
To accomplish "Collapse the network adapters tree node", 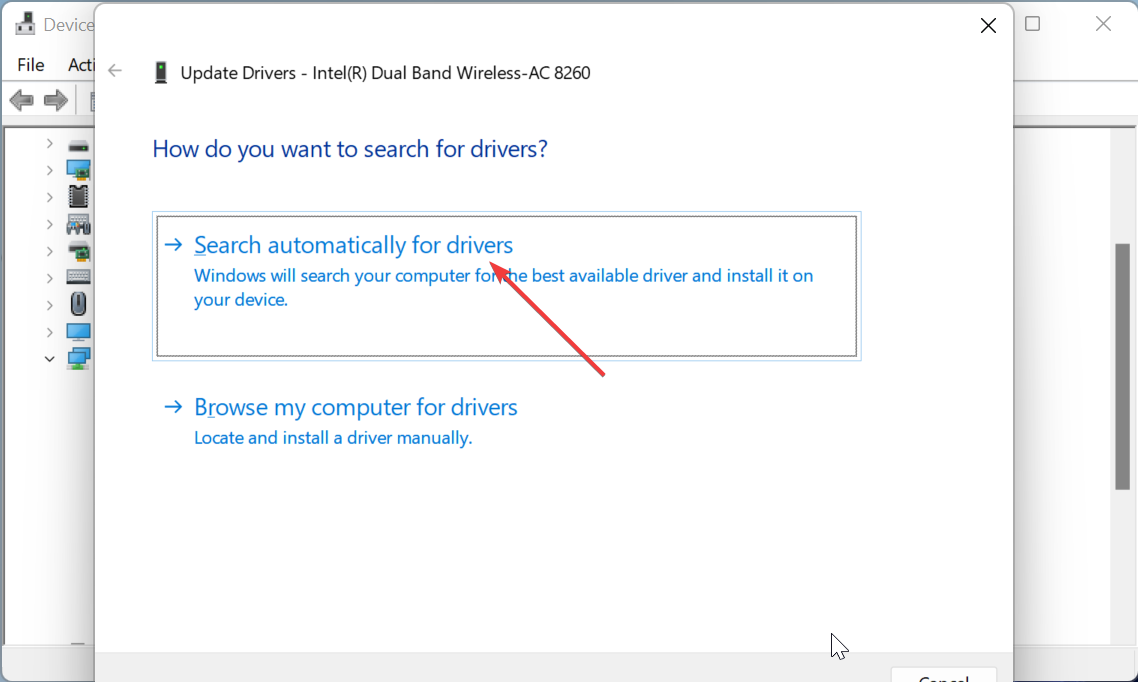I will pyautogui.click(x=49, y=358).
